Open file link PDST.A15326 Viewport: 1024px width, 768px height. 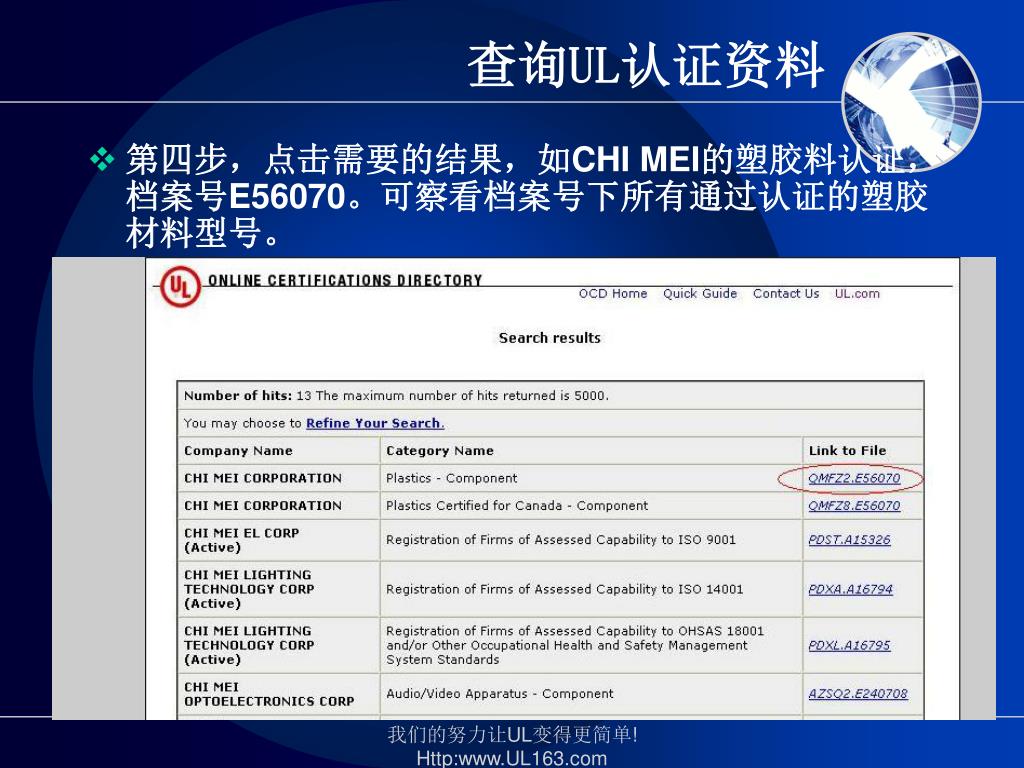[x=849, y=539]
